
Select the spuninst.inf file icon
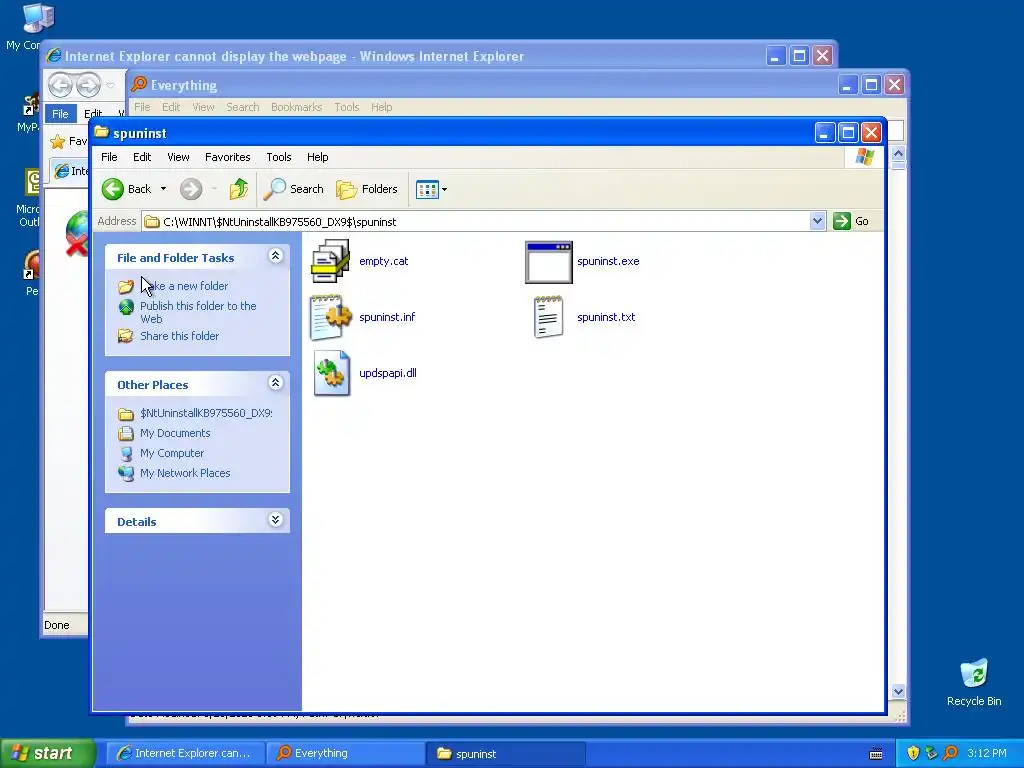(330, 317)
